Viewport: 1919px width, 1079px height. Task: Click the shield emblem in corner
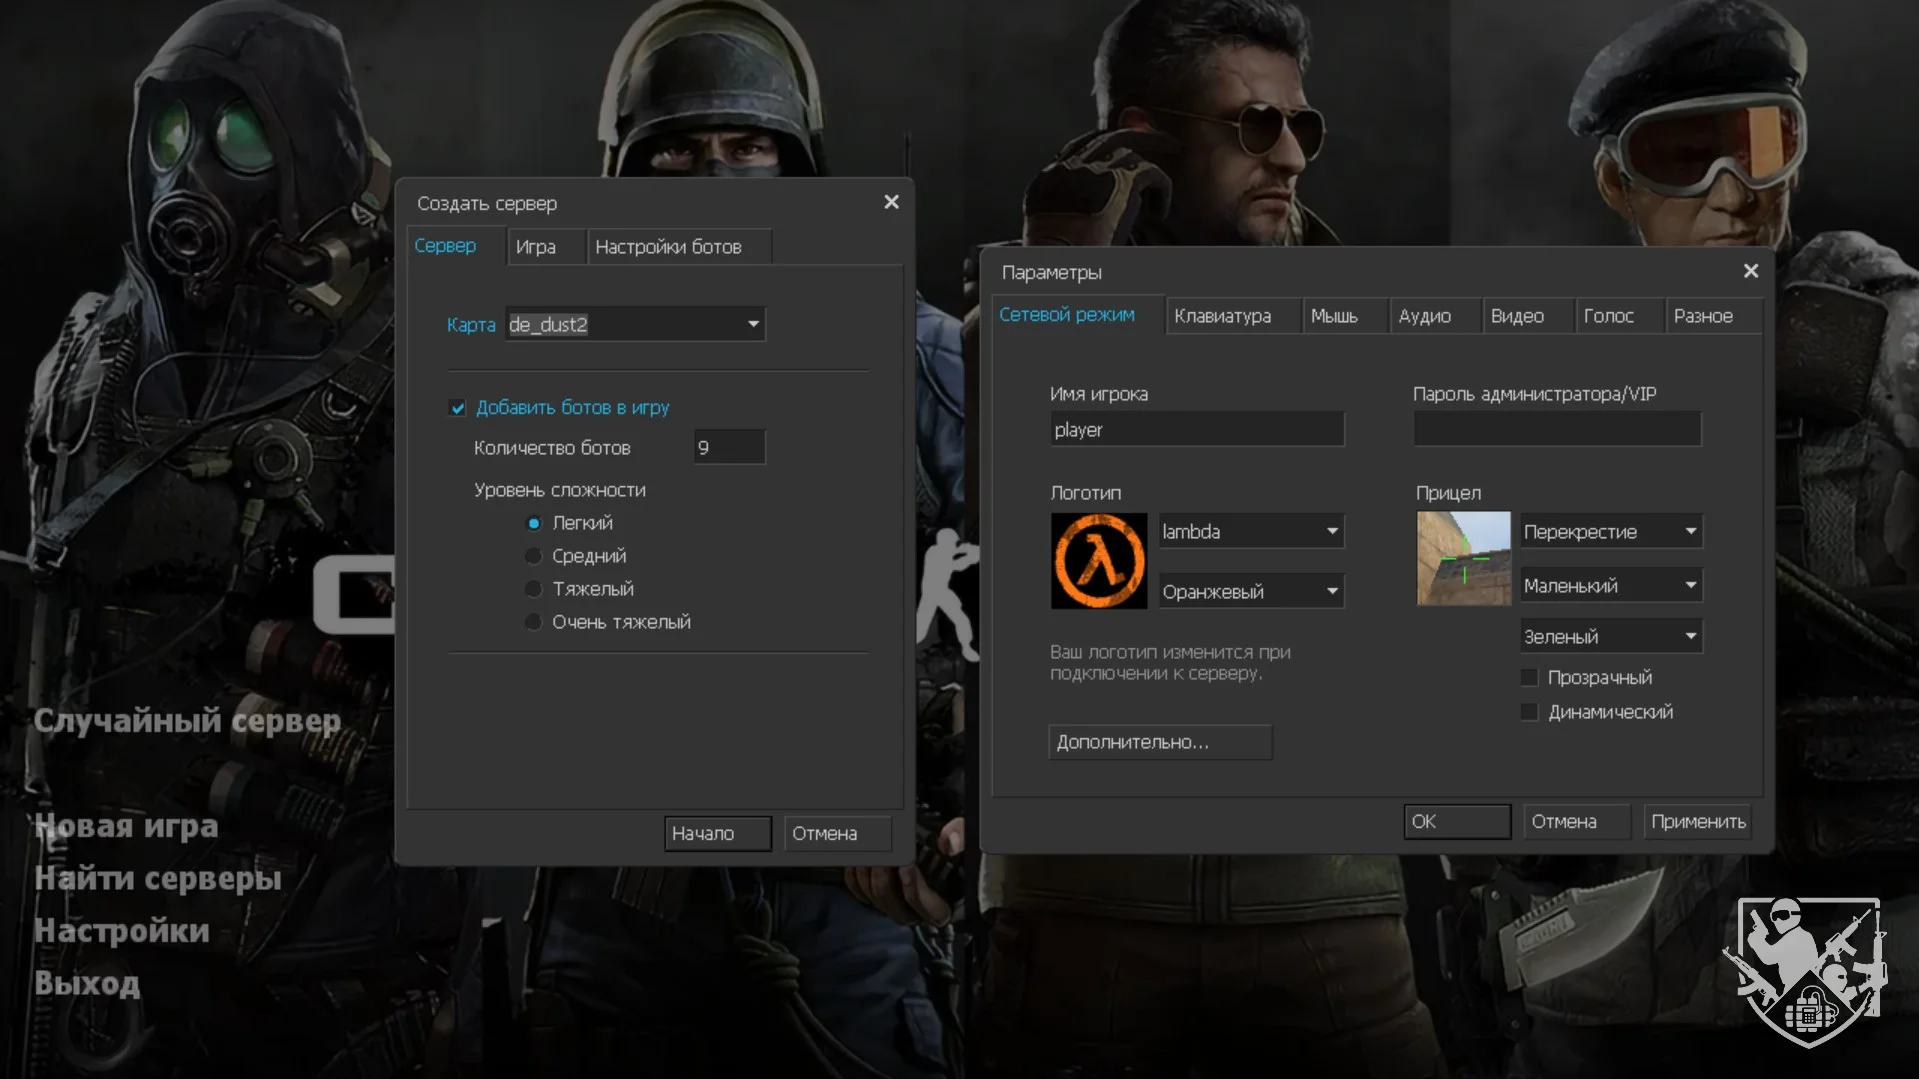click(x=1807, y=969)
